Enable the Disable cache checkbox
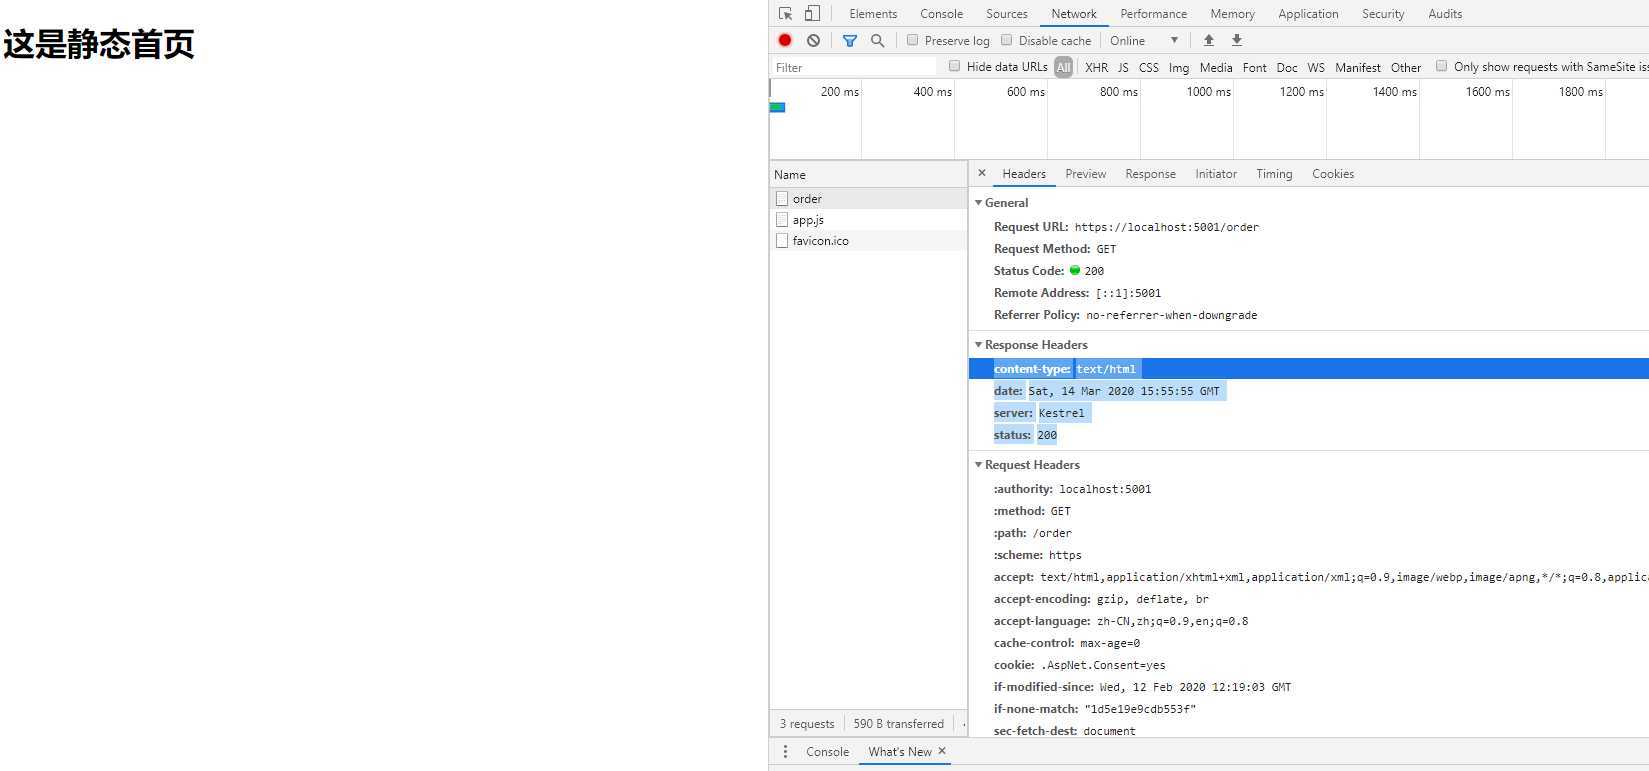Screen dimensions: 1649x771 coord(1006,40)
